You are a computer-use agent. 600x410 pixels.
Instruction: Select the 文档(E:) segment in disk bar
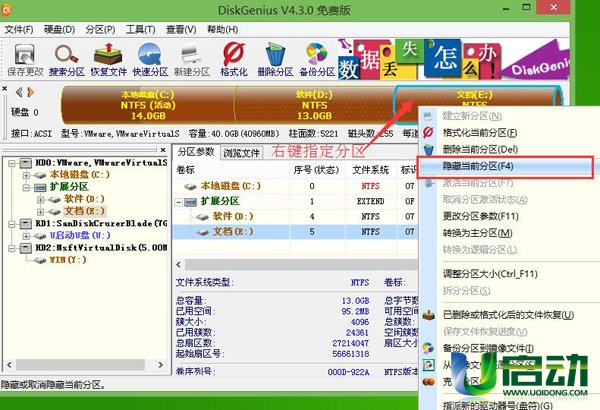[x=474, y=96]
